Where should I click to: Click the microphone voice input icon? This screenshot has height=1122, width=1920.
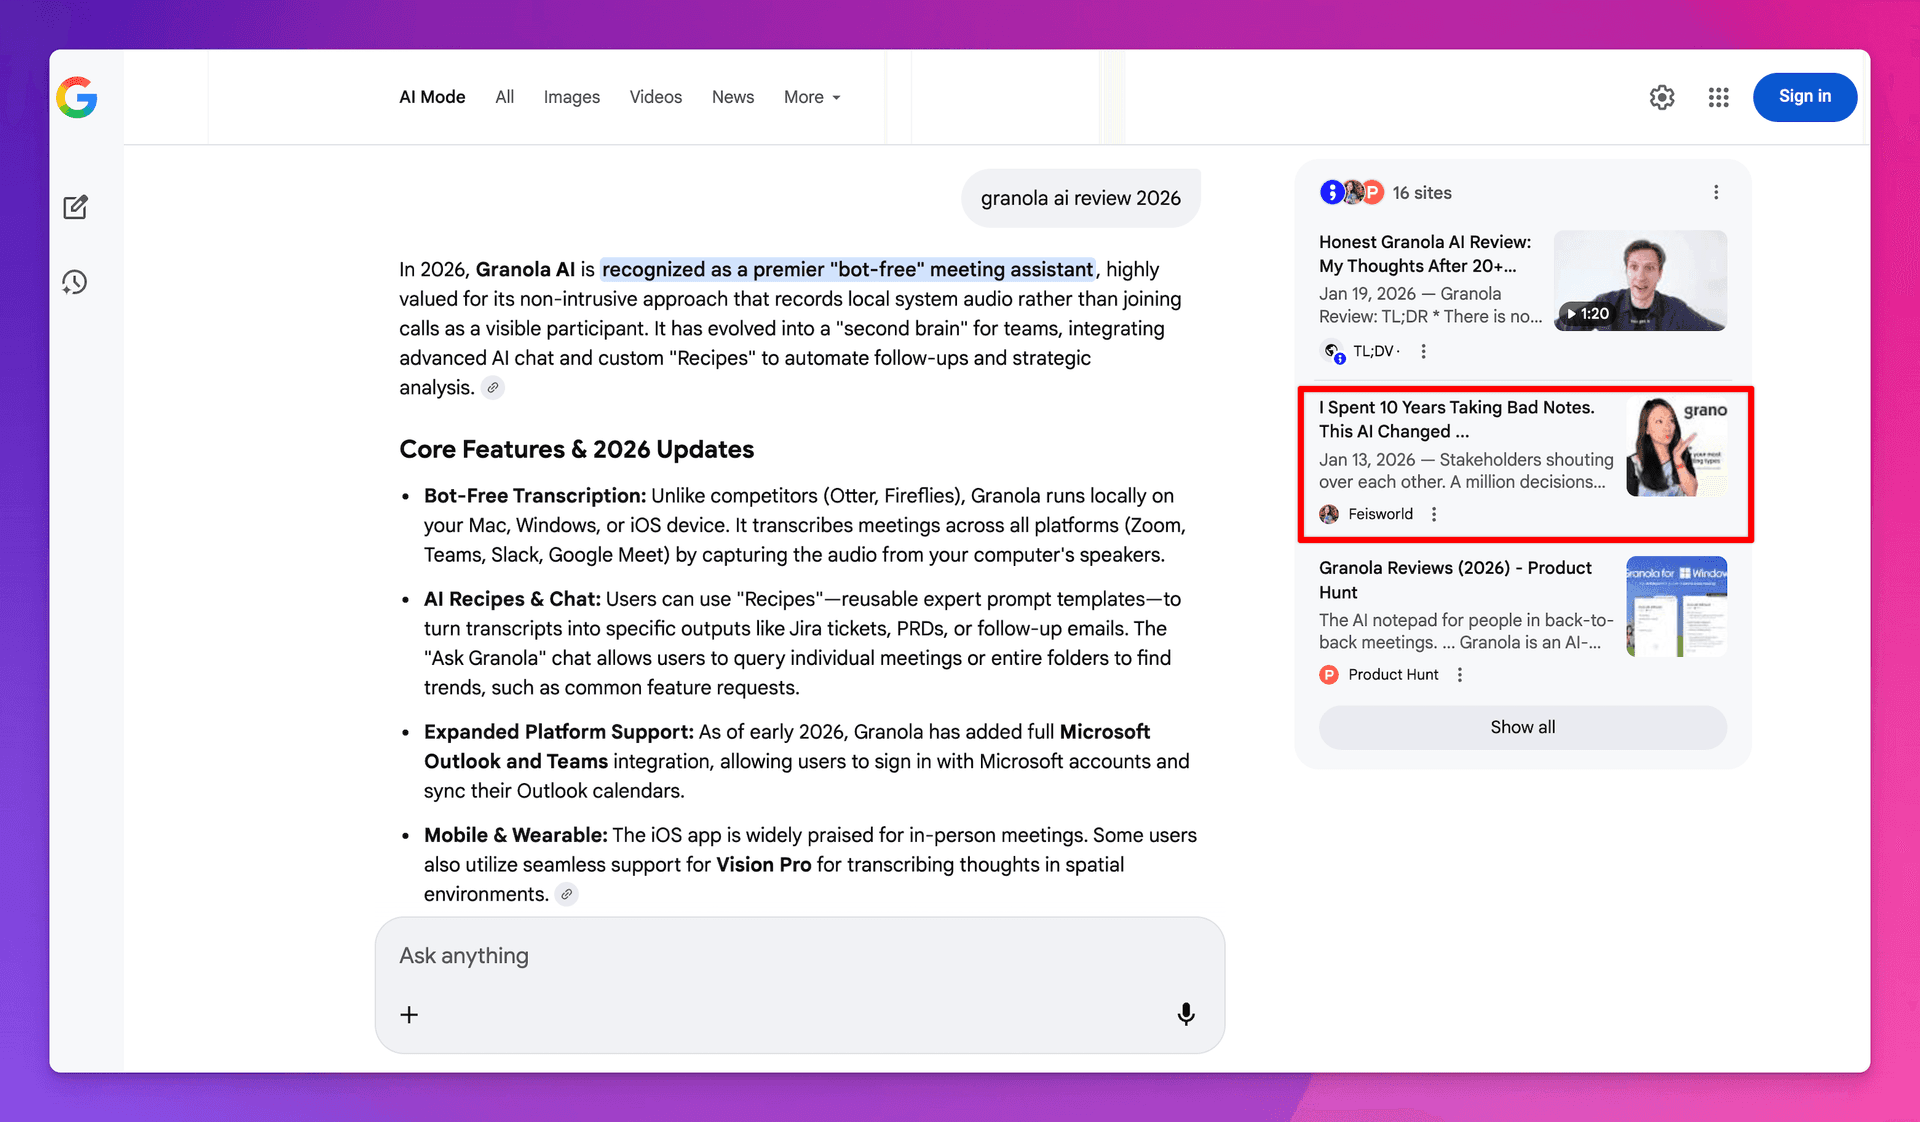(x=1186, y=1014)
